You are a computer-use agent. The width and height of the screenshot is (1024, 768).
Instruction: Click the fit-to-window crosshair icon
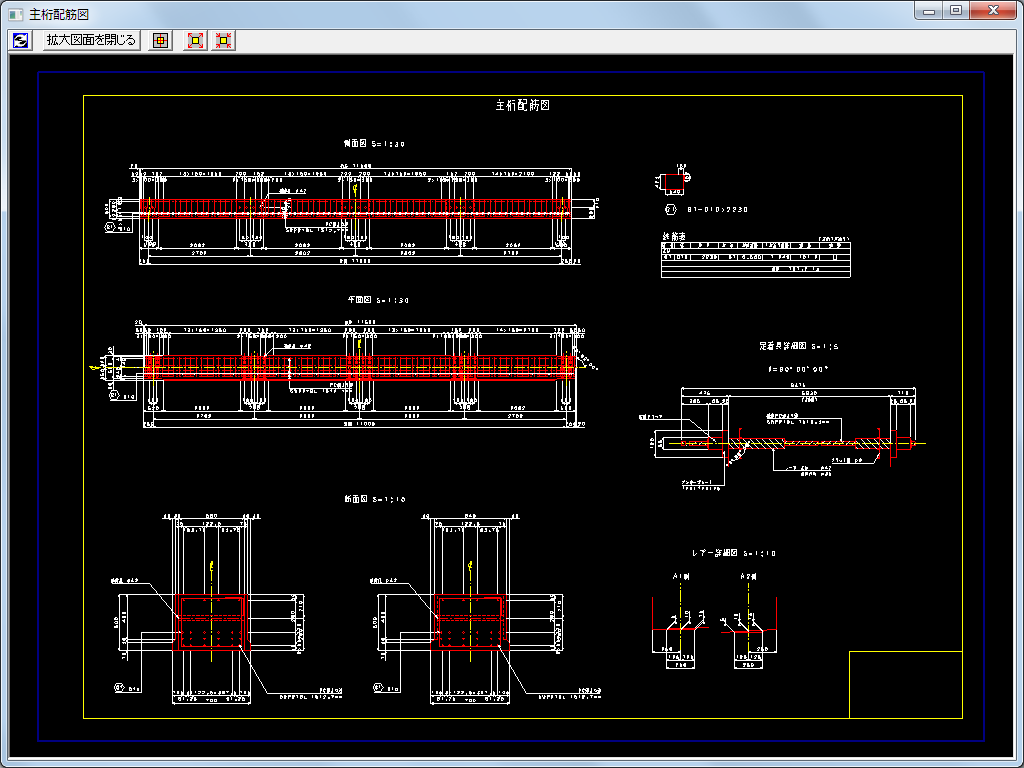click(160, 40)
